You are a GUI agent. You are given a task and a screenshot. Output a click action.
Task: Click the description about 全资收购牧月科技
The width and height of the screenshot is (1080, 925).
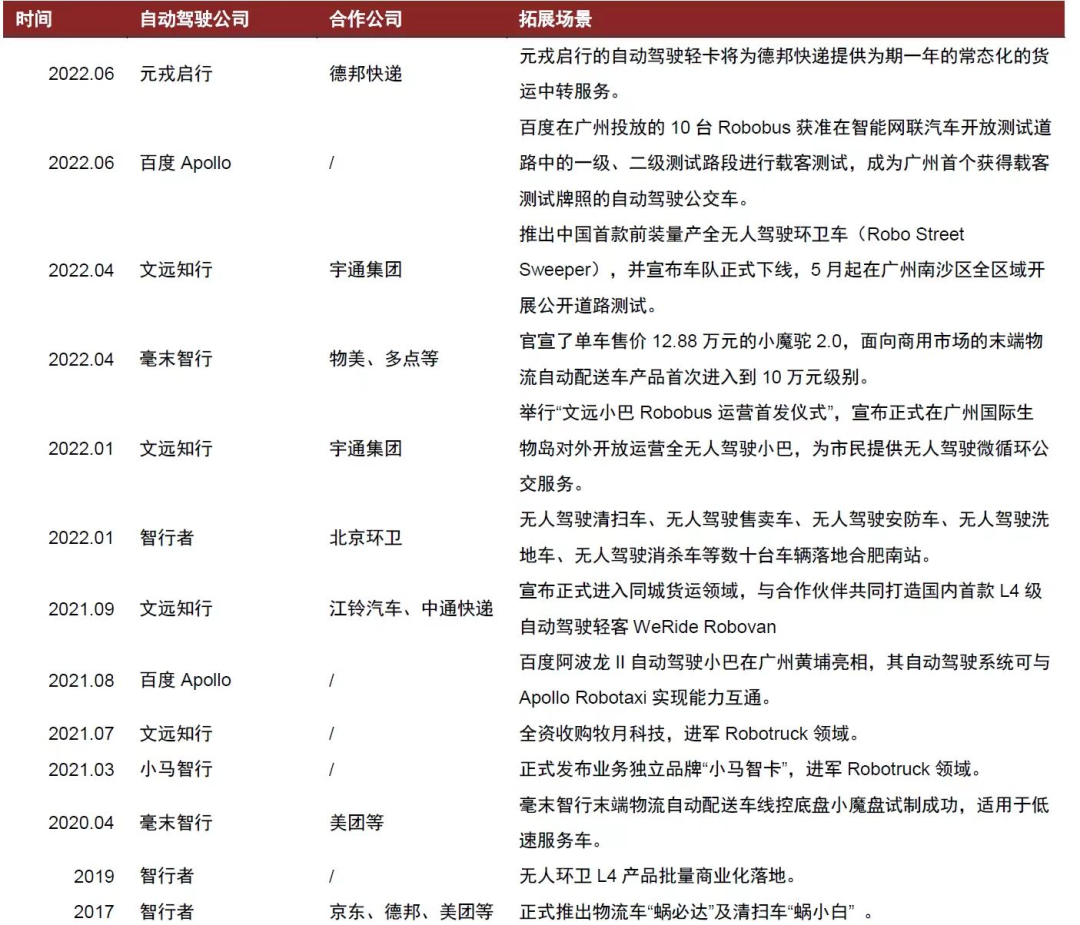[691, 734]
